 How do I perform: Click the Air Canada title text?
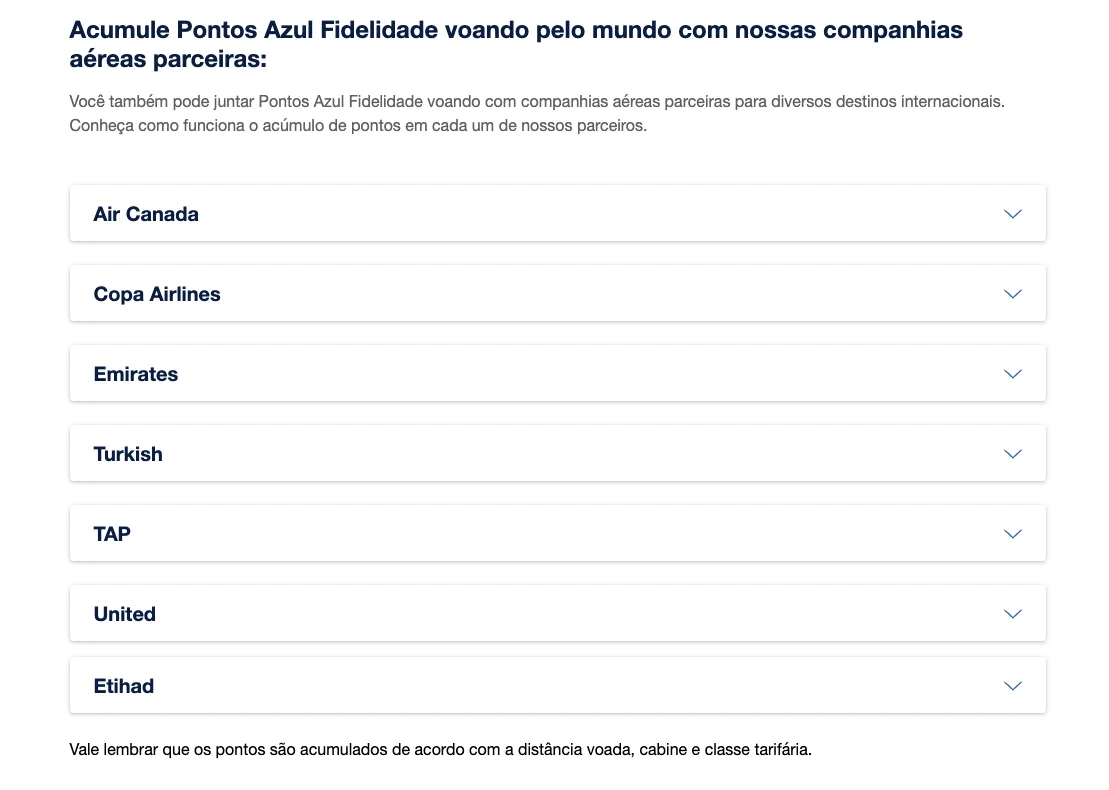click(x=146, y=214)
